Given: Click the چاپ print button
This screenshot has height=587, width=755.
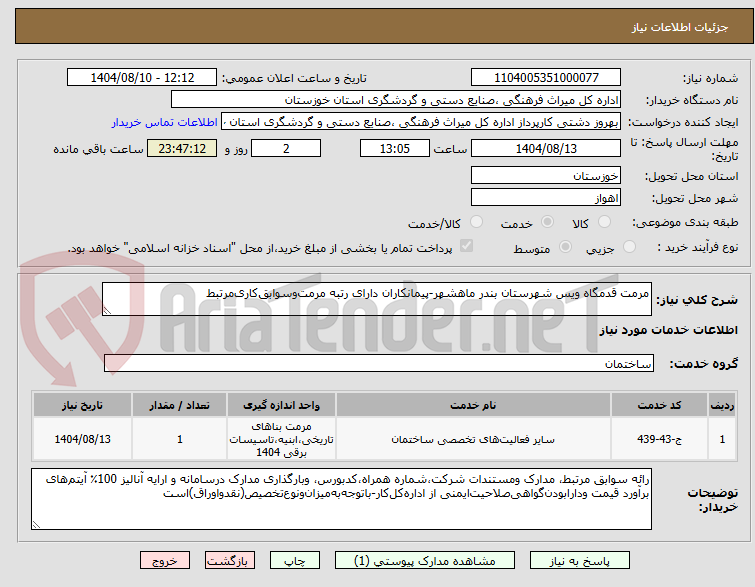Looking at the screenshot, I should click(295, 561).
